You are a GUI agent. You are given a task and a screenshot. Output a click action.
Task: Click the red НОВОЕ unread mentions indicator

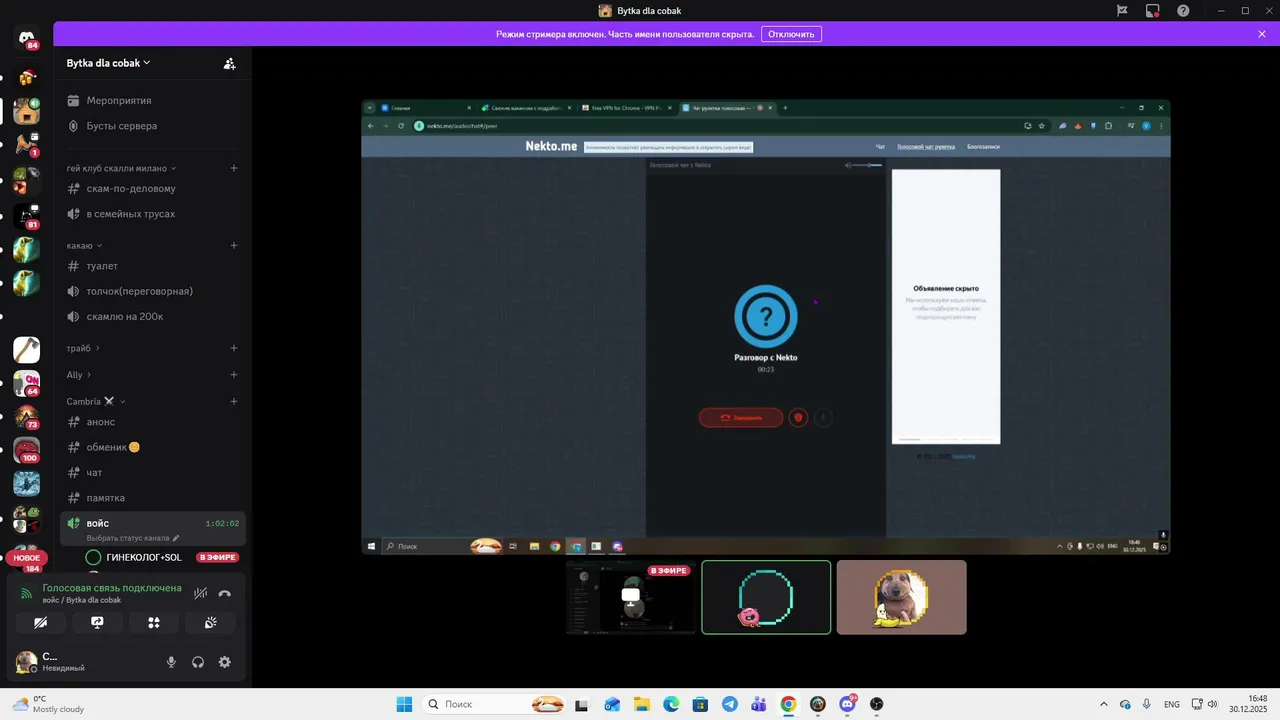click(x=26, y=558)
